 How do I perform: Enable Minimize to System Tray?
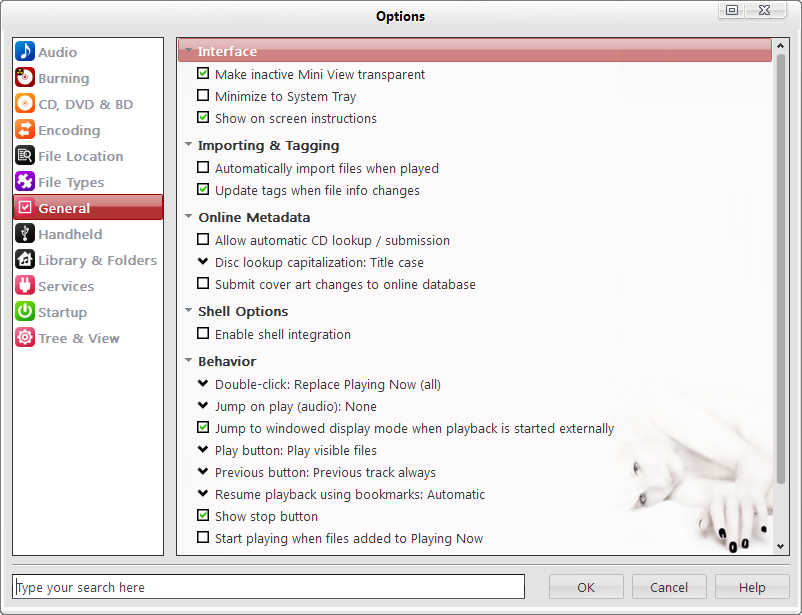coord(203,96)
